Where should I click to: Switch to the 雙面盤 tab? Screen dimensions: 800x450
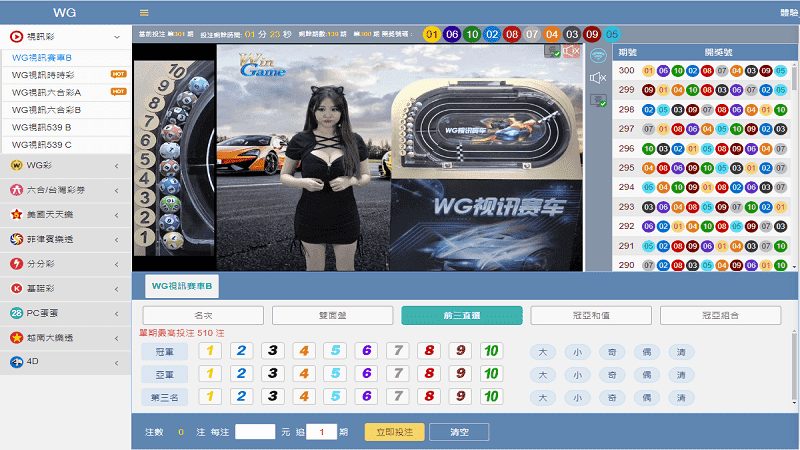[x=332, y=315]
